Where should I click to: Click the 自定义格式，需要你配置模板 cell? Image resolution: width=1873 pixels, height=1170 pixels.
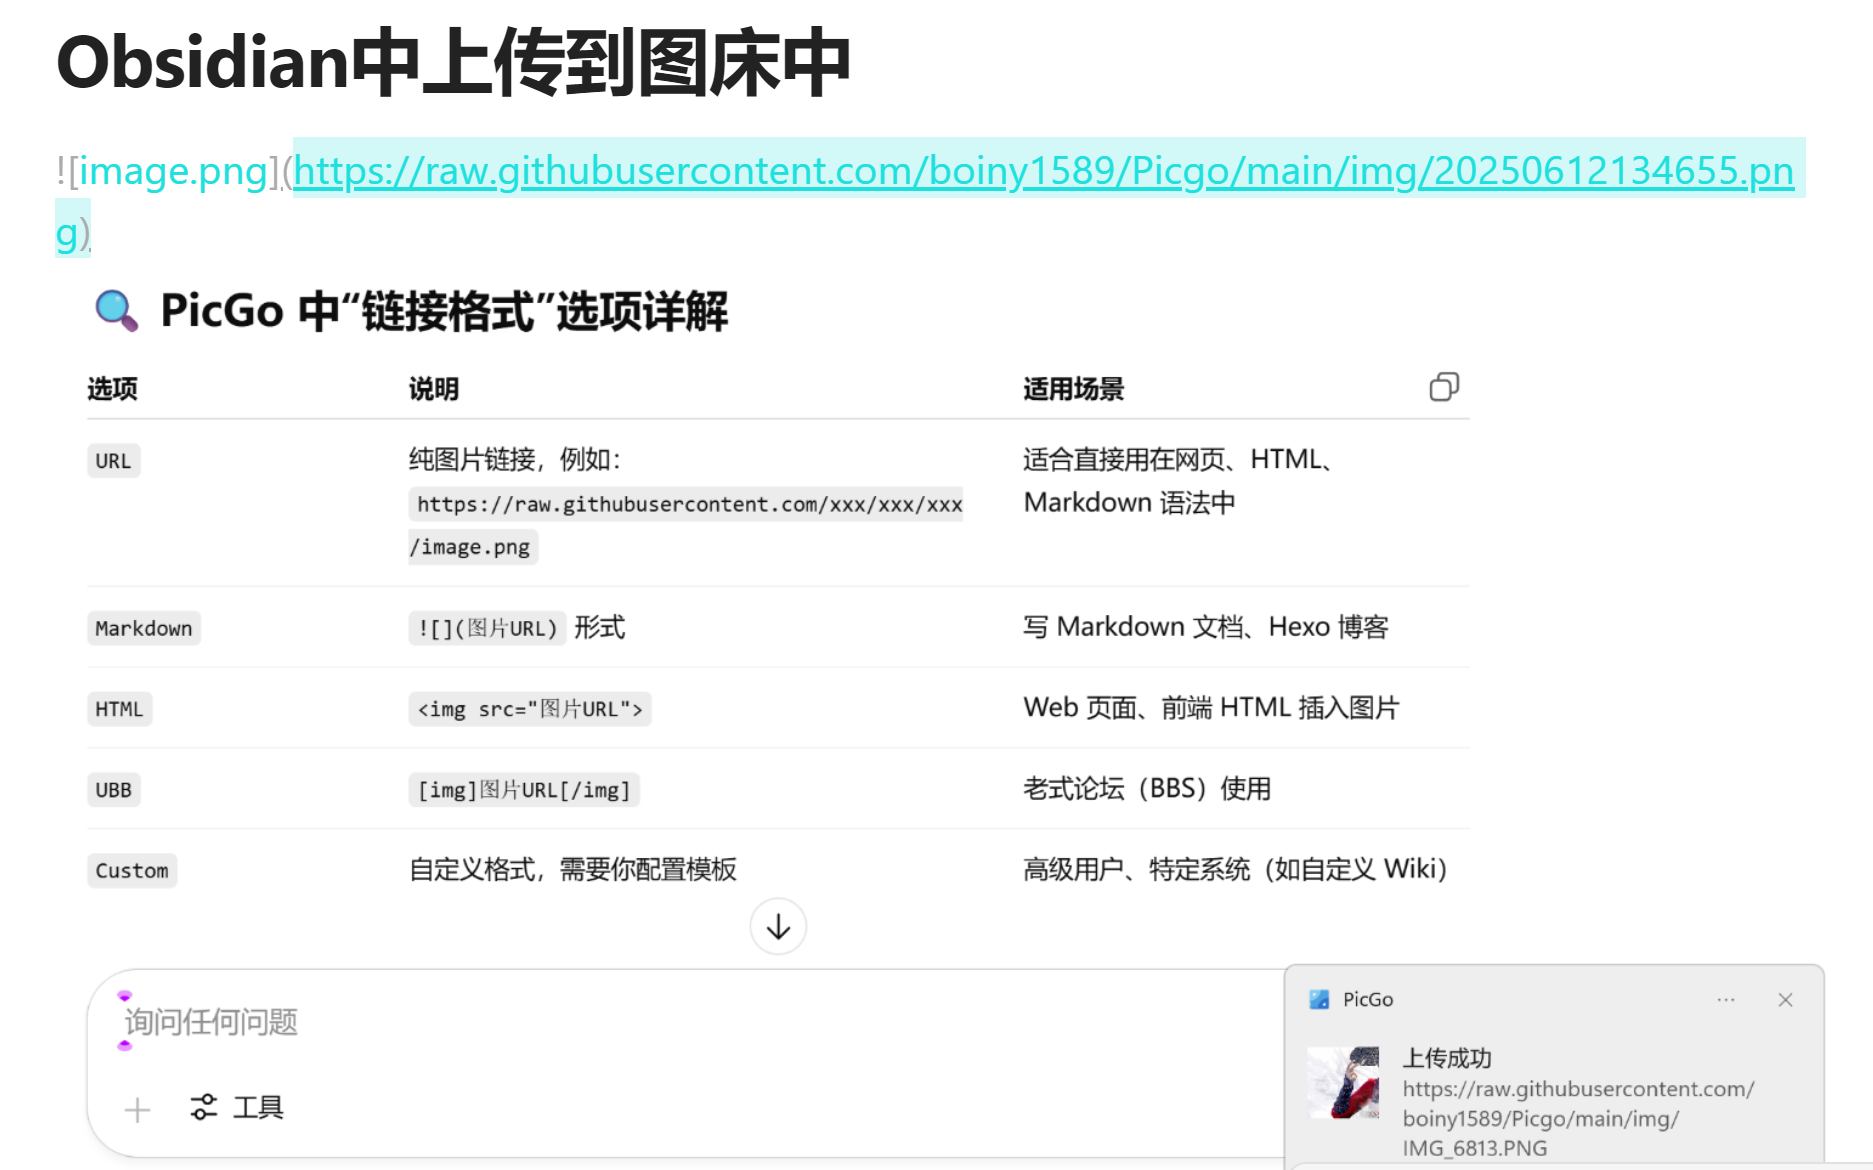[573, 869]
